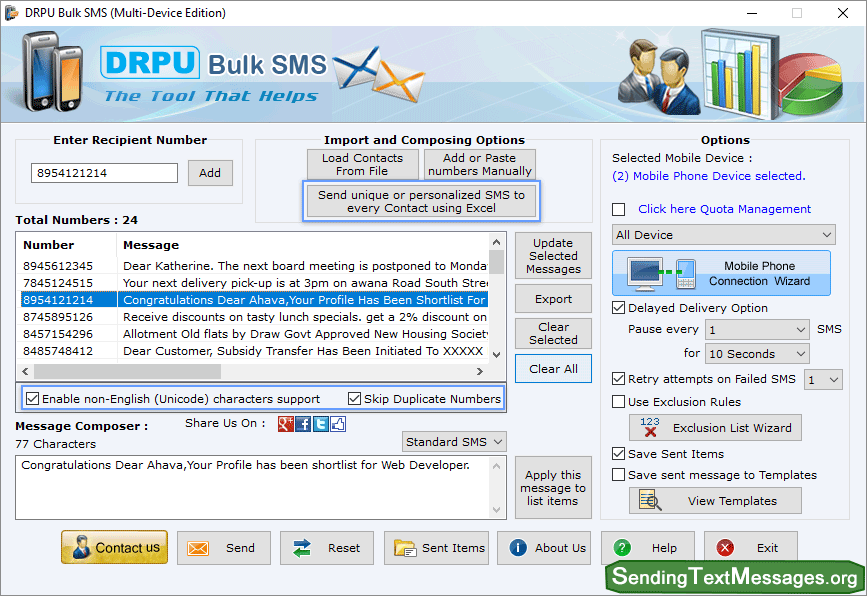Select the row with number 8945612345
The height and width of the screenshot is (596, 867).
[x=254, y=266]
